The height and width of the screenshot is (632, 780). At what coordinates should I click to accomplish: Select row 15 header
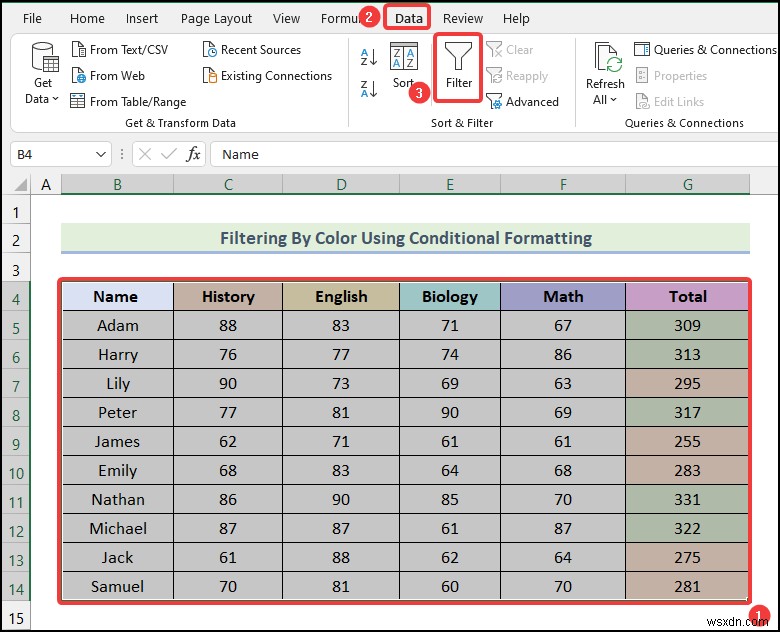pos(16,619)
